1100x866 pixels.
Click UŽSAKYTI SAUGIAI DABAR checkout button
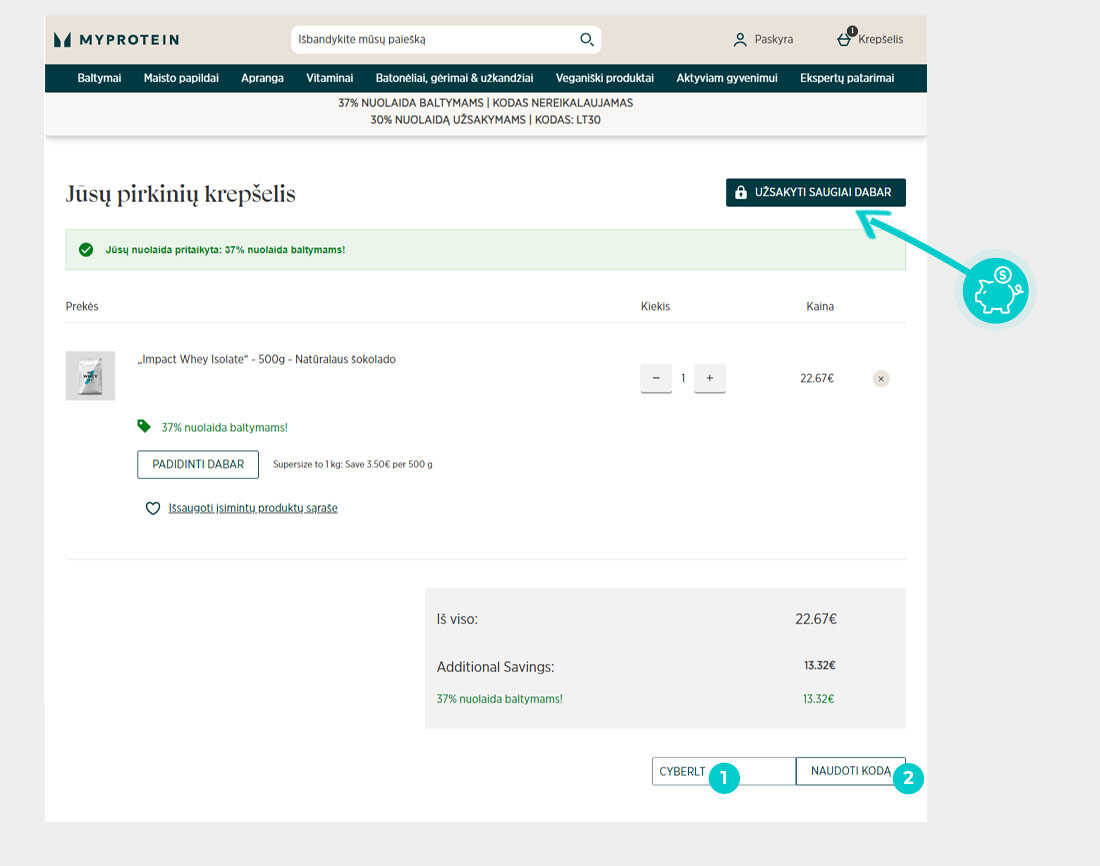[816, 192]
